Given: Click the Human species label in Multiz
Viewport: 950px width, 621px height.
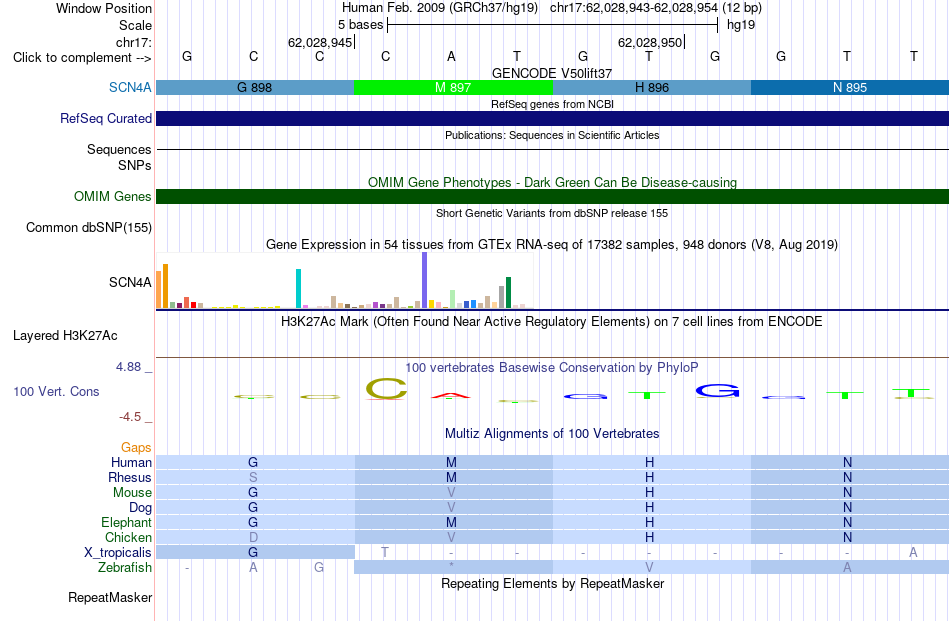Looking at the screenshot, I should pyautogui.click(x=131, y=462).
